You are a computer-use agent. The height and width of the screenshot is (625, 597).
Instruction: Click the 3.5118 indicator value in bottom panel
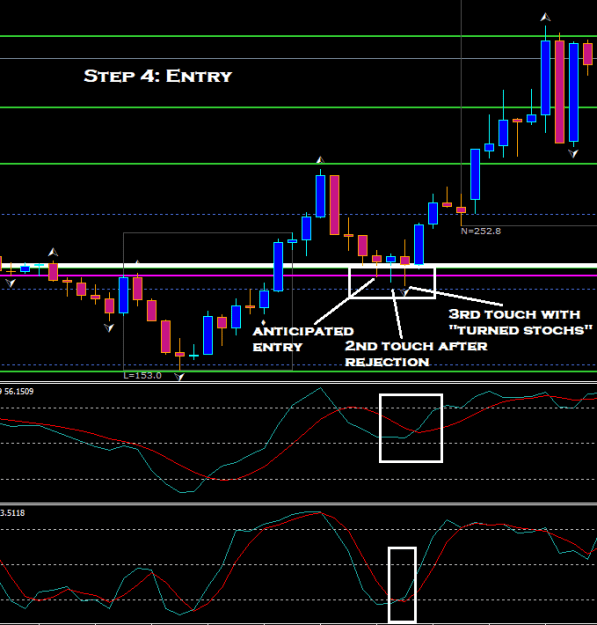(12, 513)
